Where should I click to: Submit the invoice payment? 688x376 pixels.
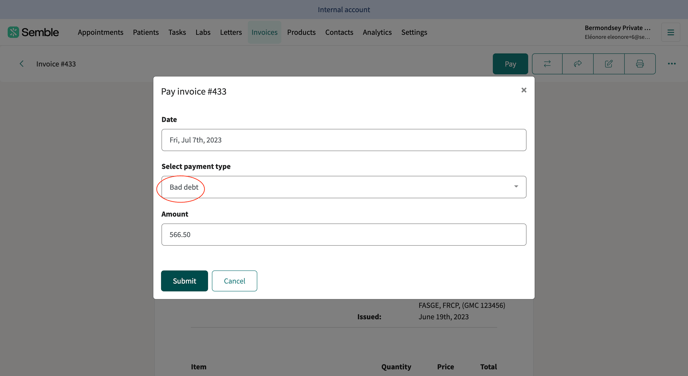tap(184, 281)
